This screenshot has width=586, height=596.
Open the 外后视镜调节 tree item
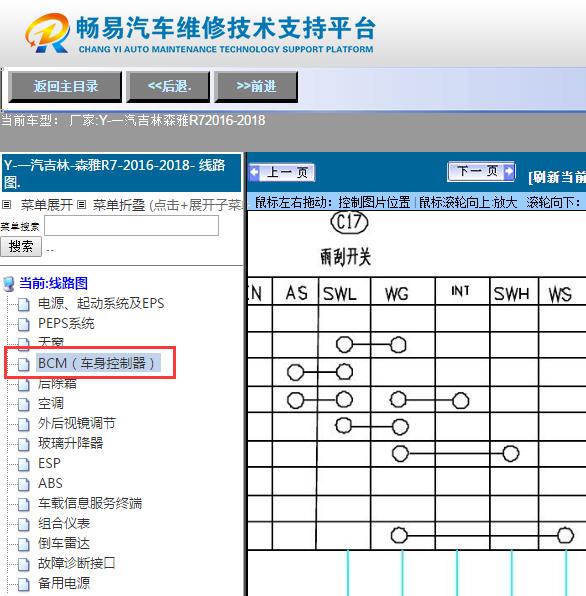(76, 423)
